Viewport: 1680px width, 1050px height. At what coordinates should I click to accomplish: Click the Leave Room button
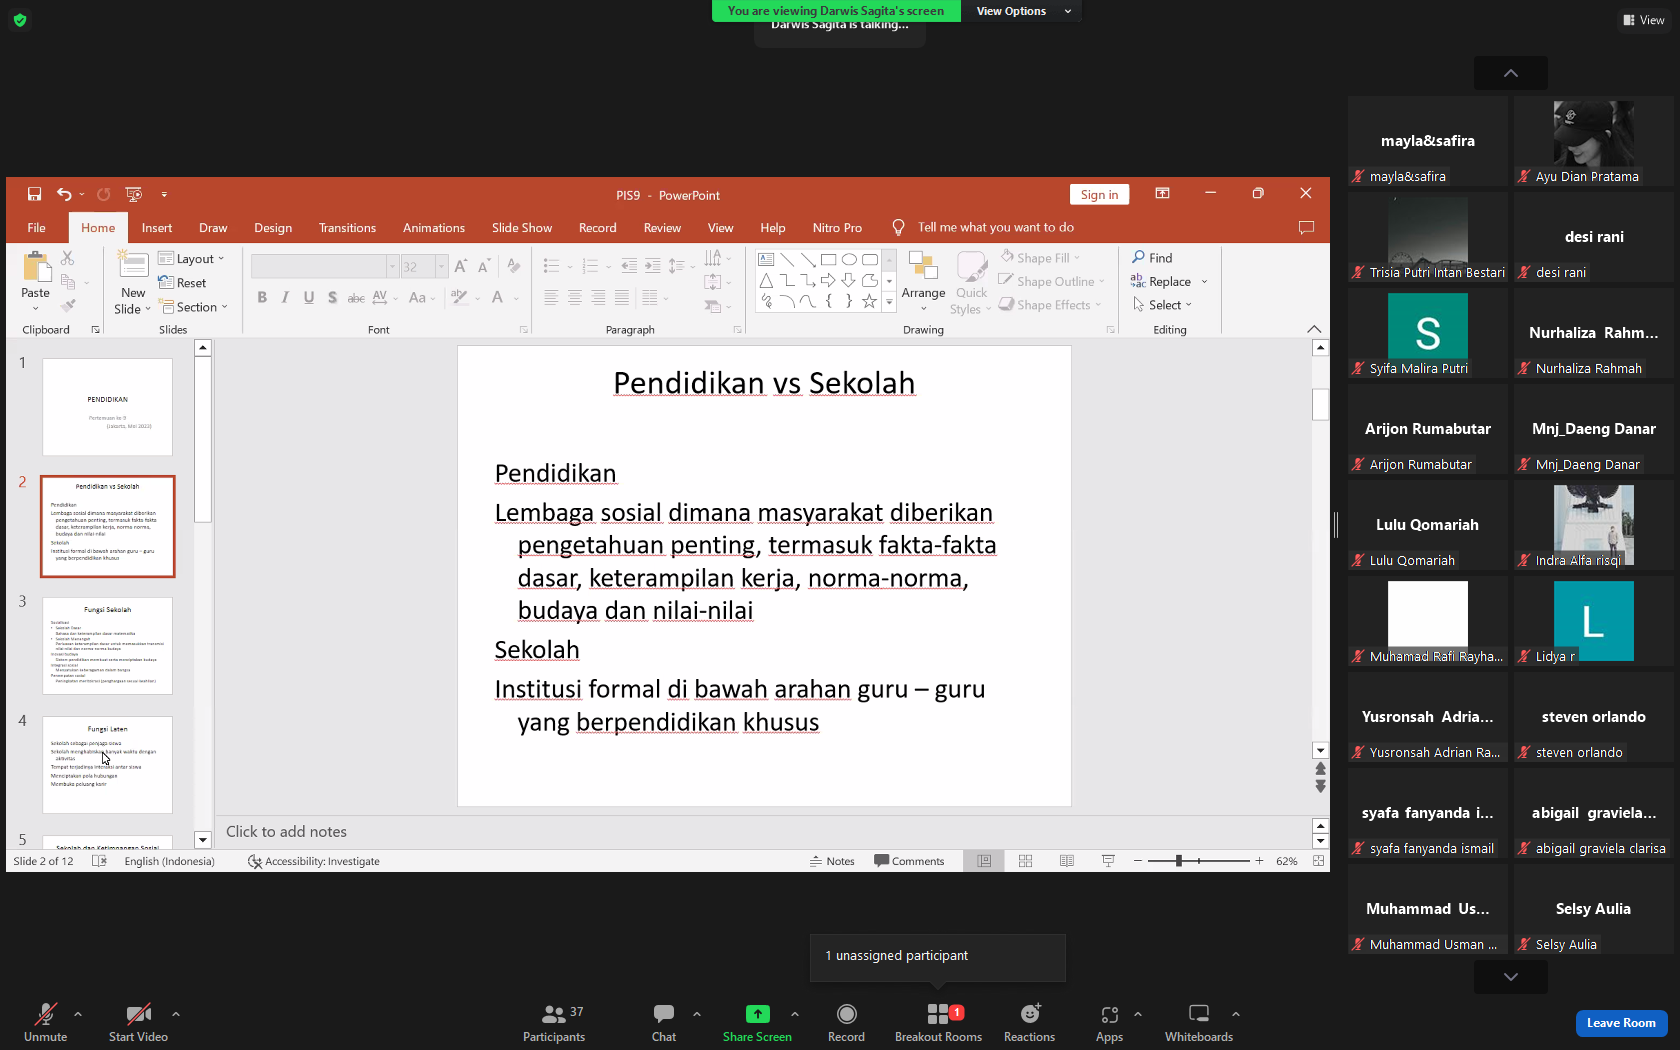pos(1621,1023)
